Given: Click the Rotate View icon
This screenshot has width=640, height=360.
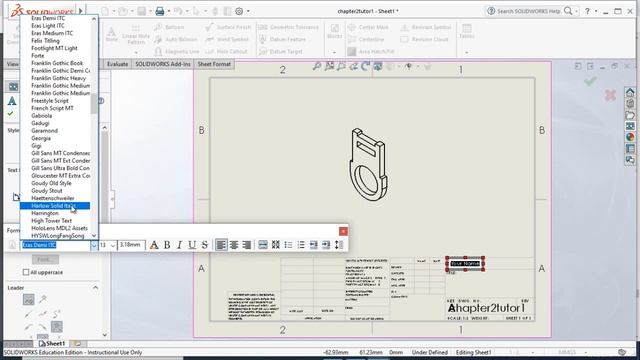Looking at the screenshot, I should pos(366,66).
